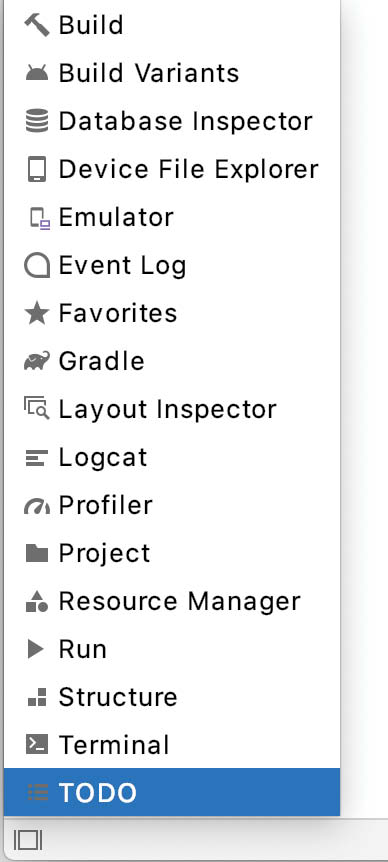Choose the Layout Inspector menu entry

(x=171, y=410)
